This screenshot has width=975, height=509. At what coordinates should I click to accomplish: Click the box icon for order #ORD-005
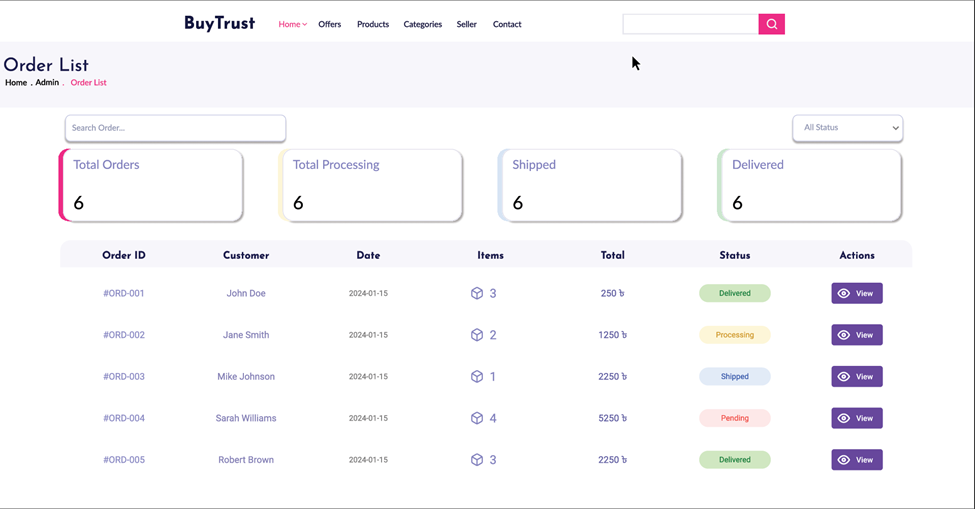pos(477,460)
